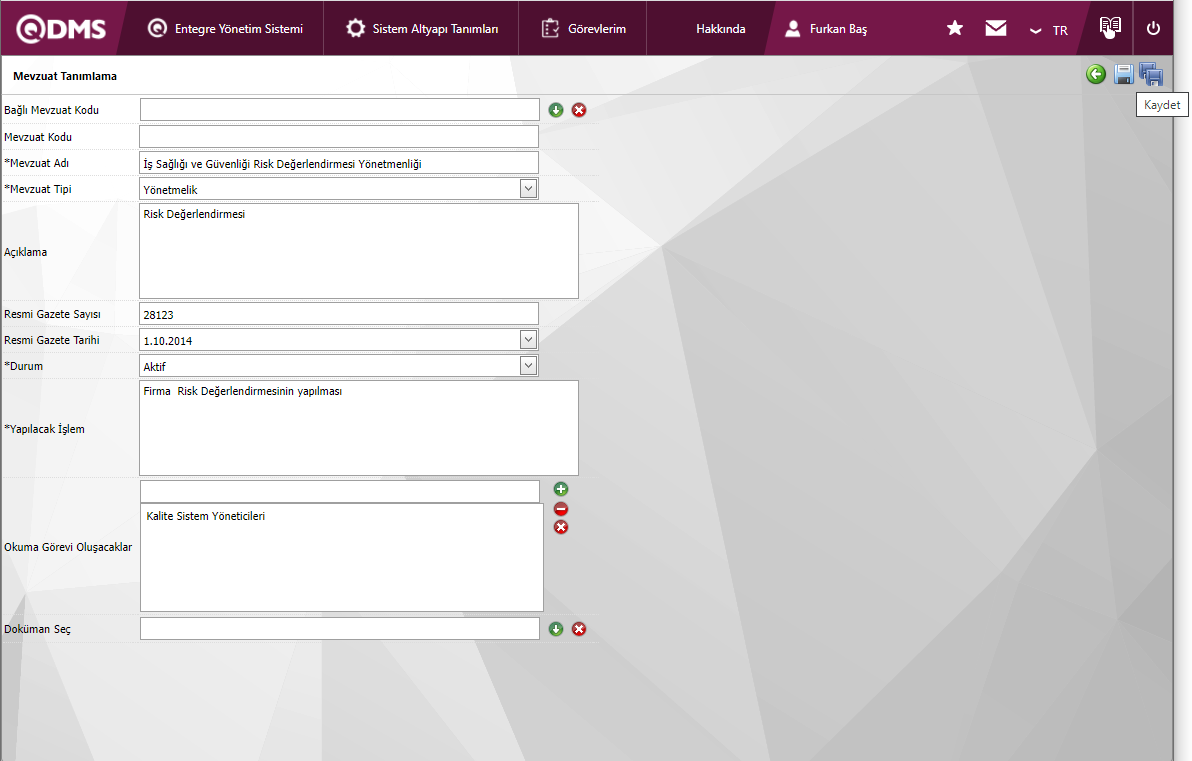Open the TR language dropdown
Viewport: 1192px width, 761px height.
pyautogui.click(x=1048, y=30)
